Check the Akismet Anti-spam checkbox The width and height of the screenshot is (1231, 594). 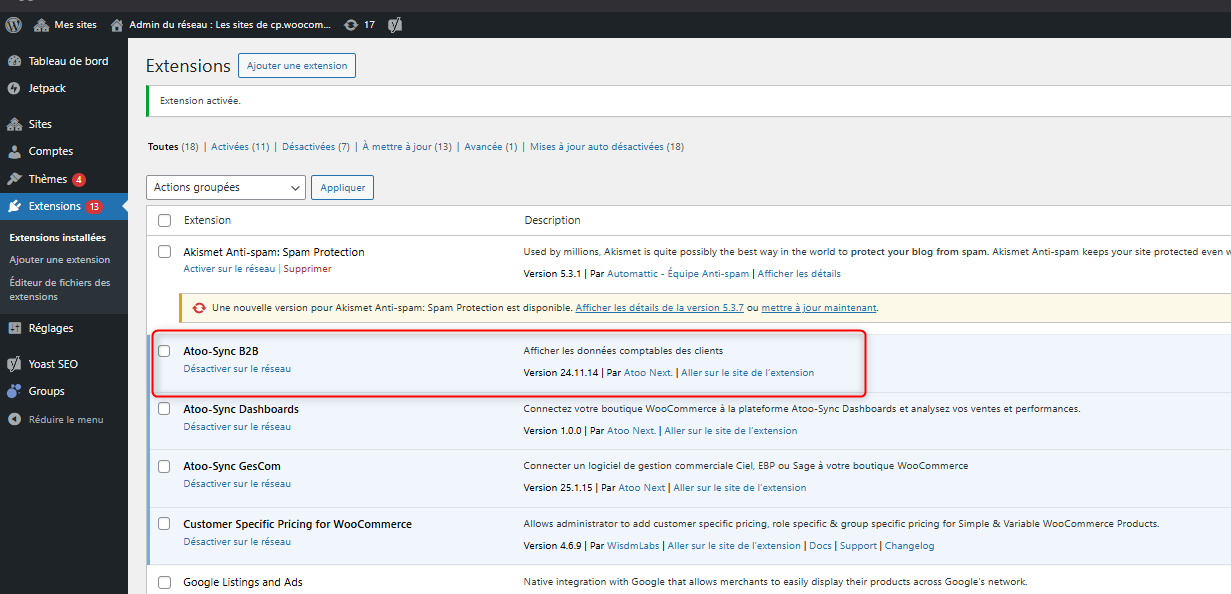pyautogui.click(x=165, y=252)
